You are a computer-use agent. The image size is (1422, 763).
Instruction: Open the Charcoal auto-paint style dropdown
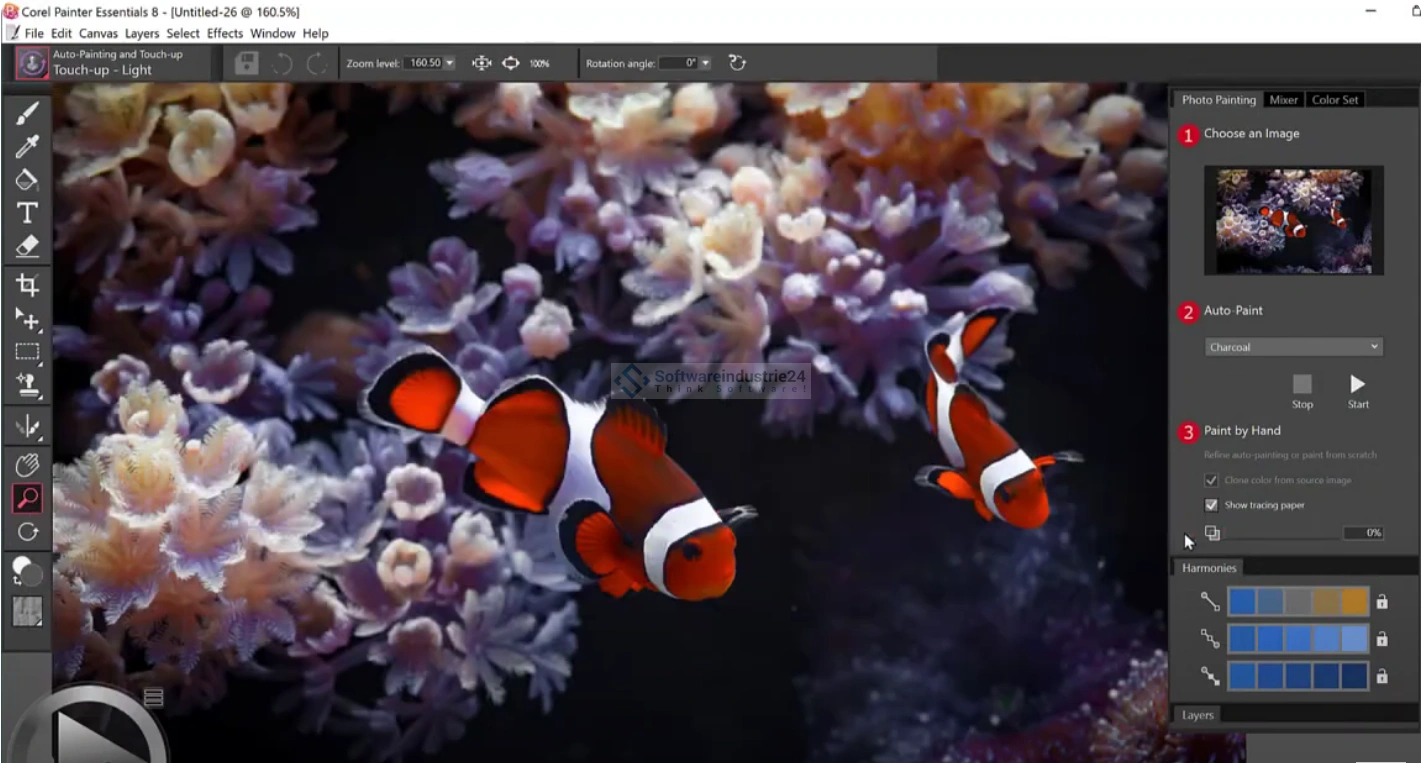click(1293, 347)
